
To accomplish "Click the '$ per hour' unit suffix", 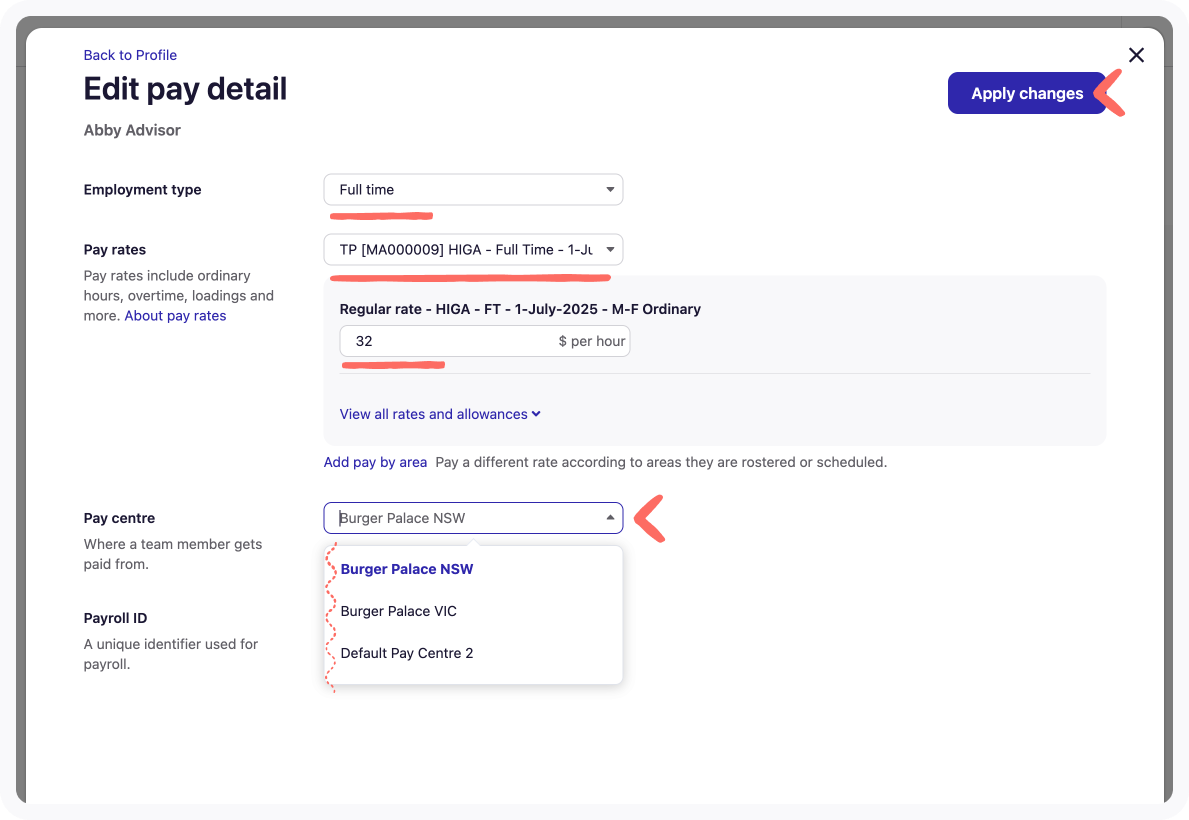I will coord(592,341).
